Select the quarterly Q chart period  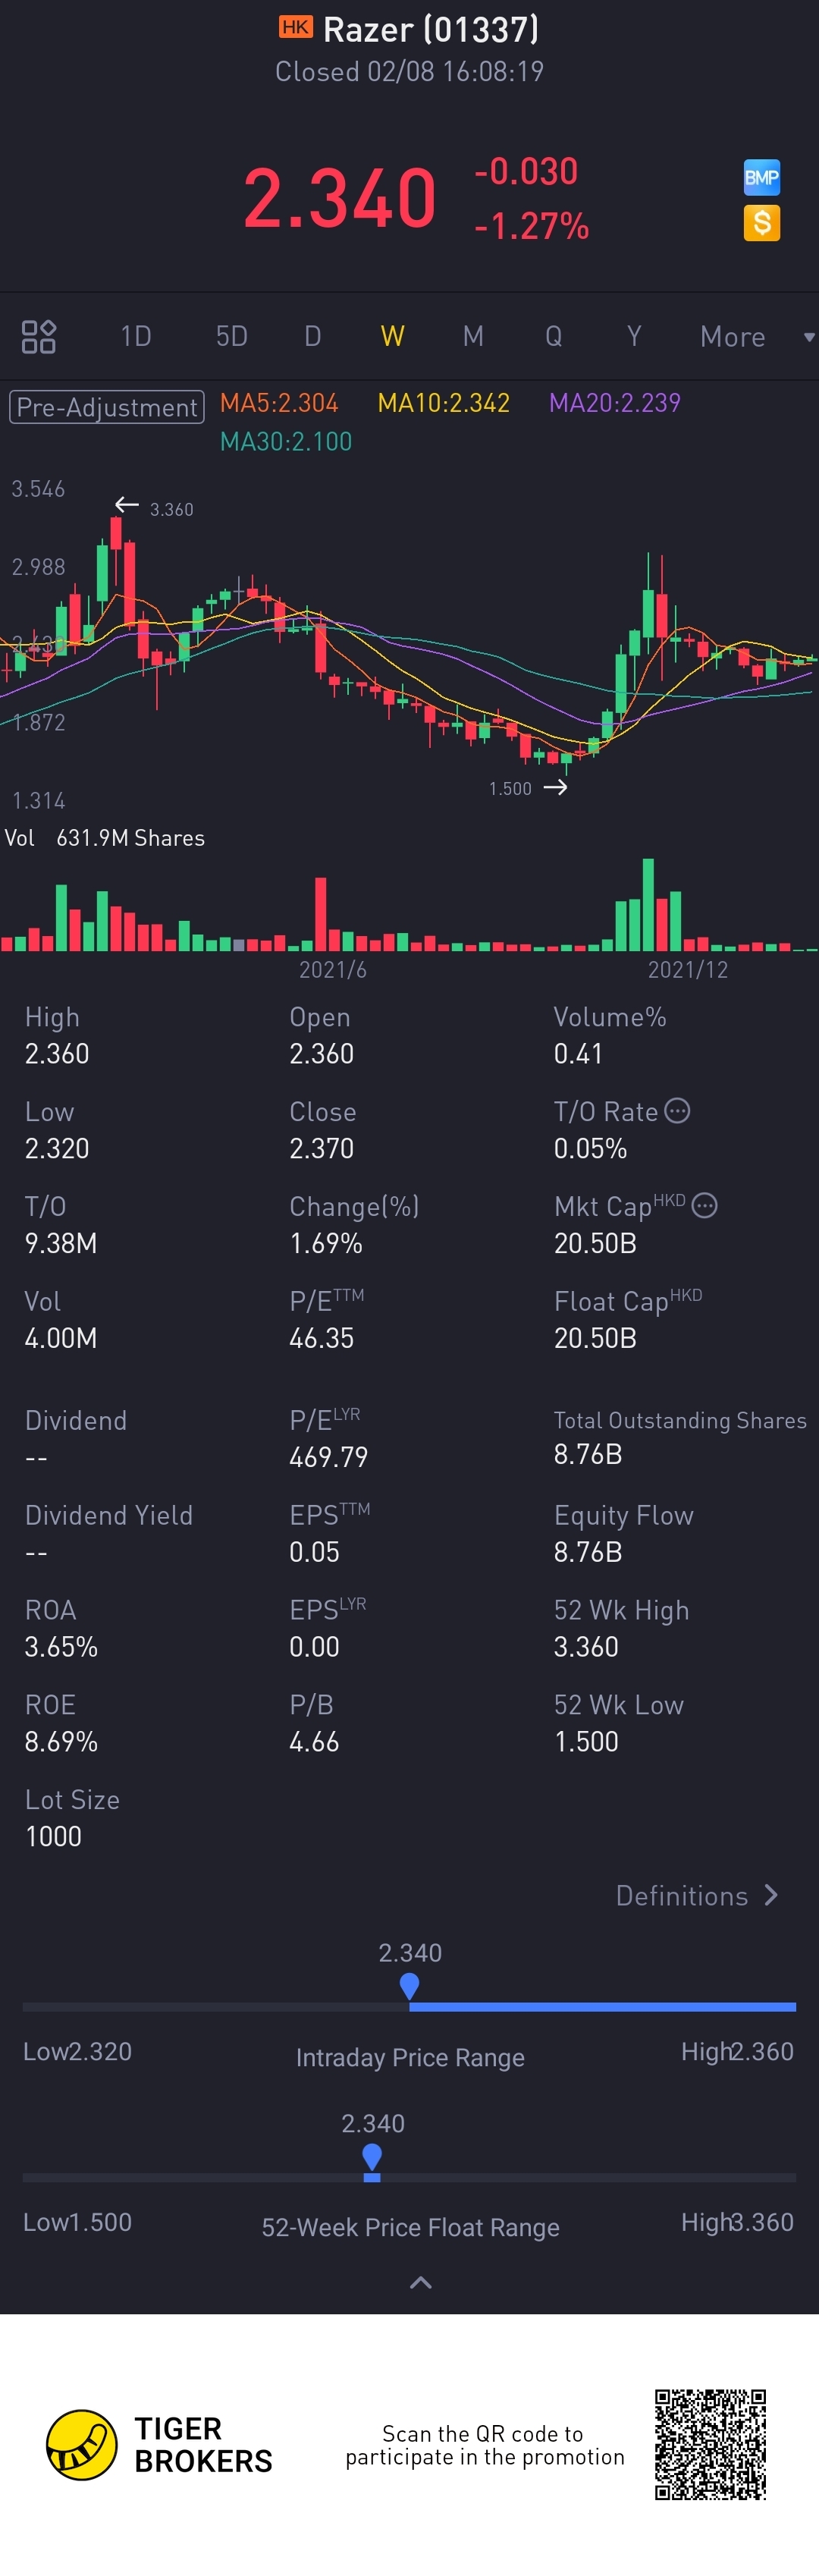[x=553, y=337]
